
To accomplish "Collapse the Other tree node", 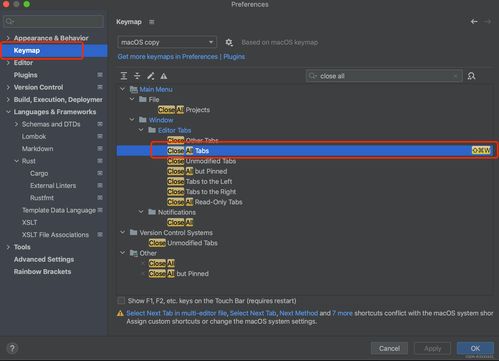I will point(123,253).
